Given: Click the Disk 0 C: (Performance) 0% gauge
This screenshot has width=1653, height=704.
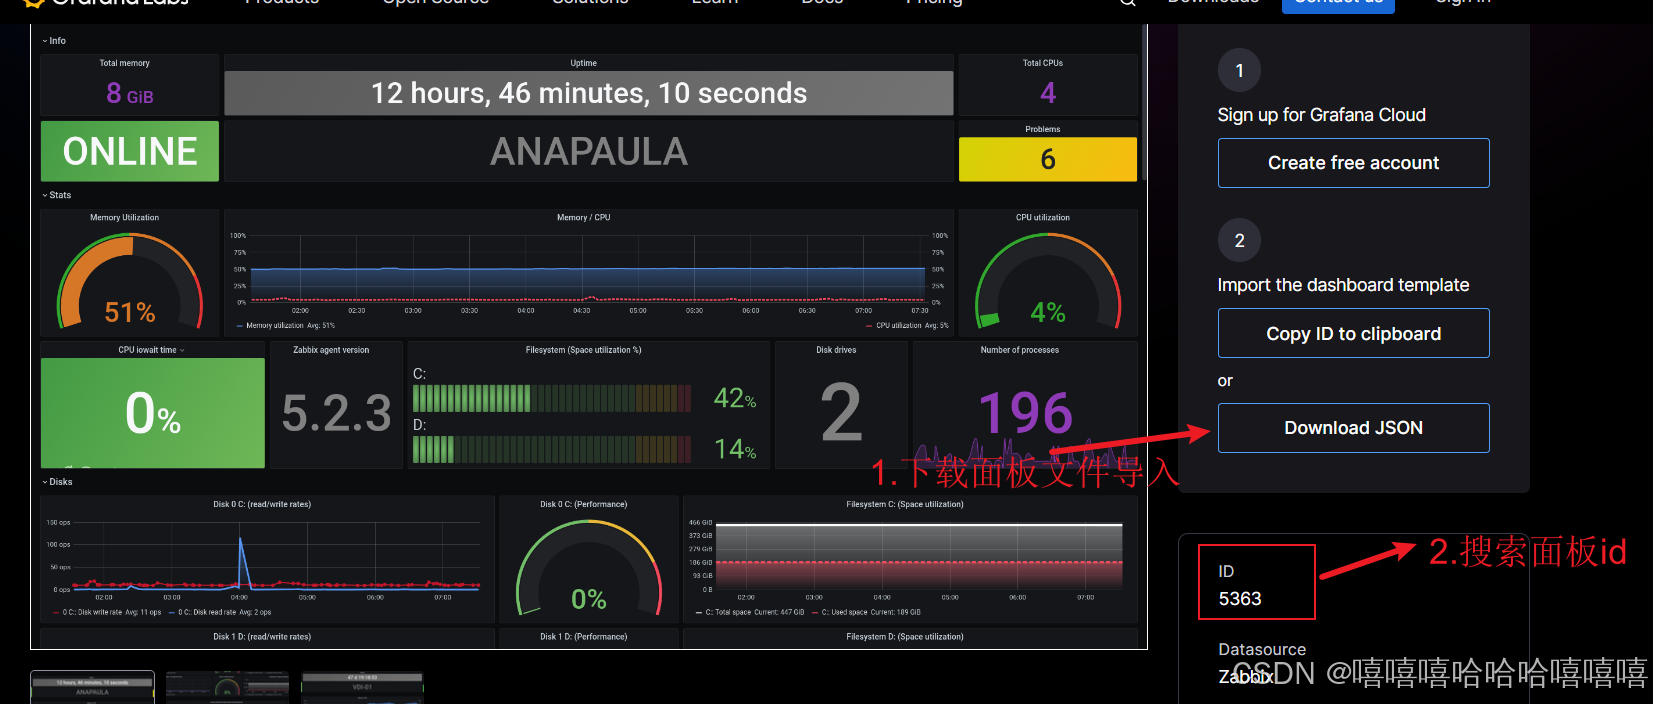Looking at the screenshot, I should click(589, 568).
